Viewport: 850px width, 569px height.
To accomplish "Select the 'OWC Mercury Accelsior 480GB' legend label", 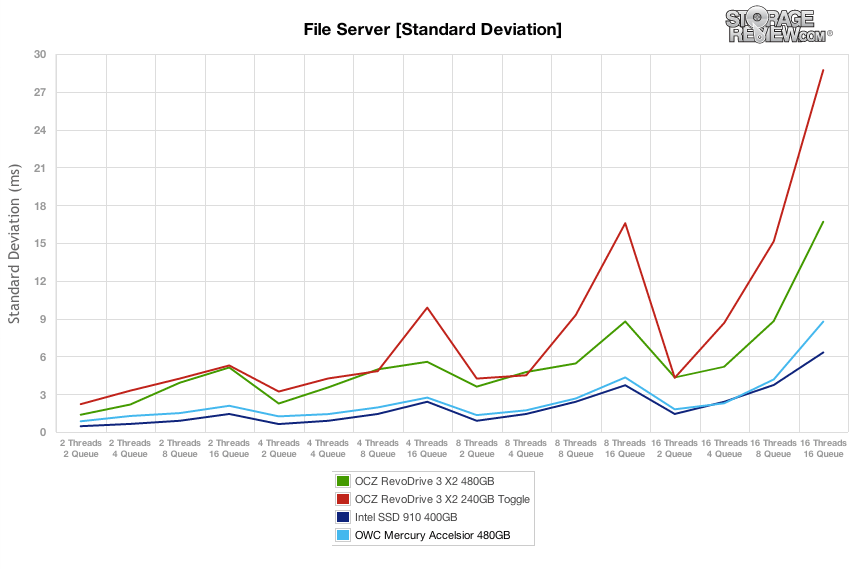I will [x=433, y=535].
